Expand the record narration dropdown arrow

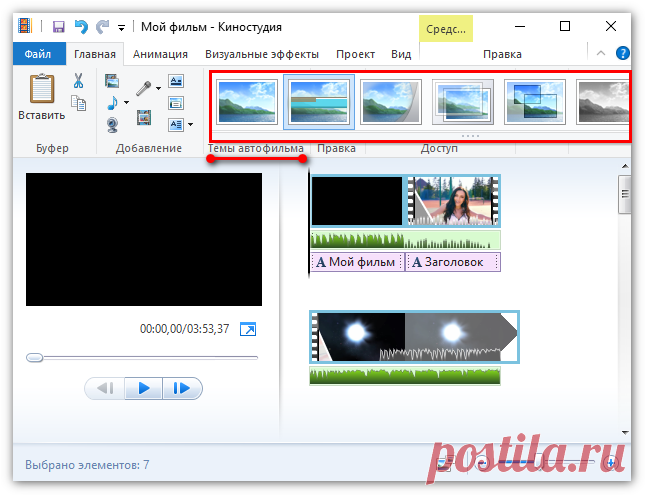click(158, 88)
